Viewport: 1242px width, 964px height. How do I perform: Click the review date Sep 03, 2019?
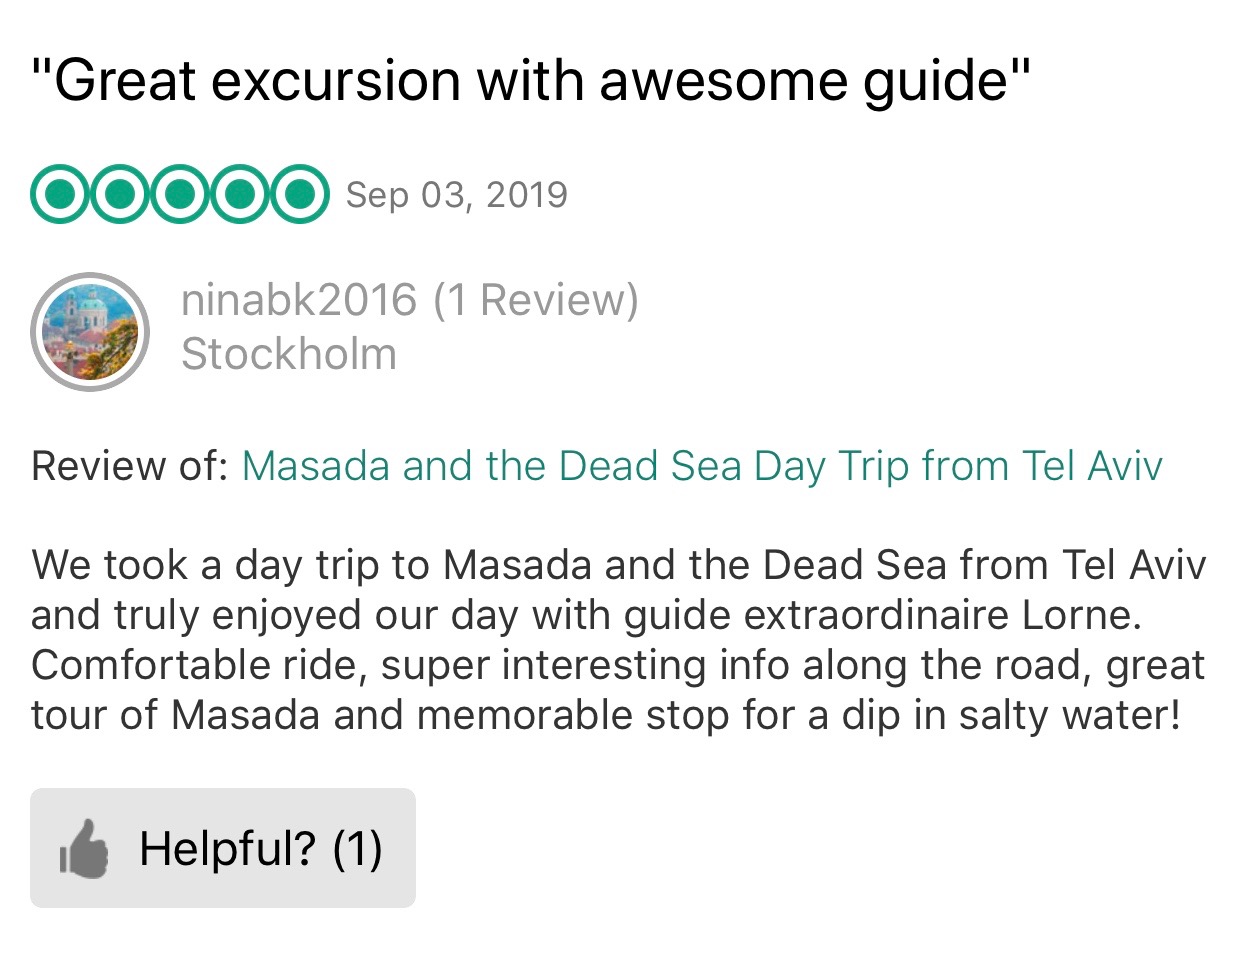tap(456, 194)
